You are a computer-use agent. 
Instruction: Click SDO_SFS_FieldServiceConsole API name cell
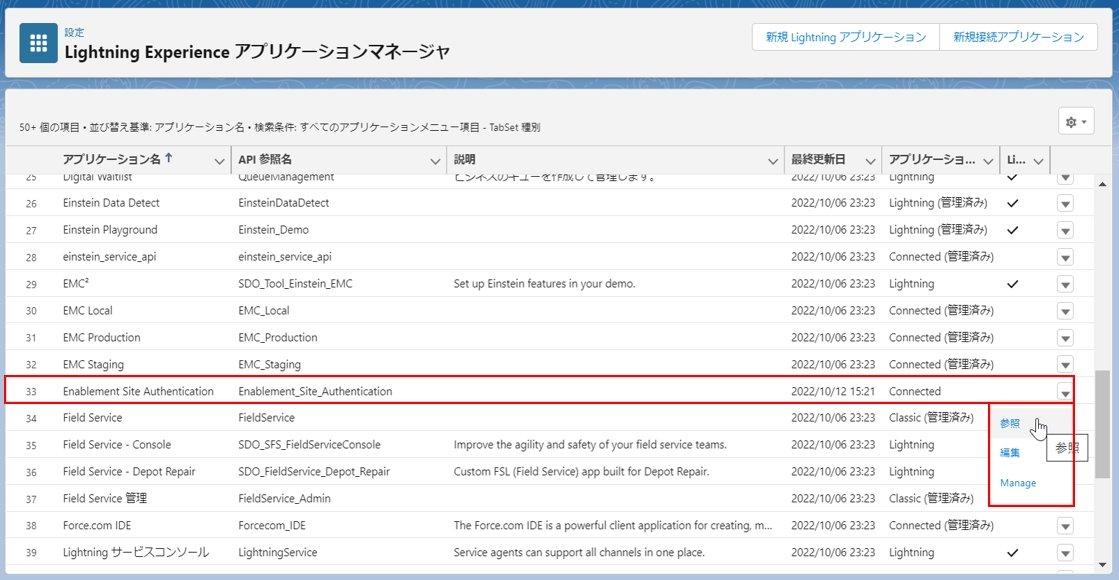pyautogui.click(x=309, y=444)
